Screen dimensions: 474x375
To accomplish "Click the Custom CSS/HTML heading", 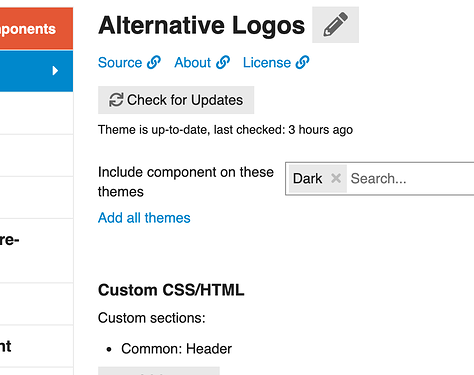I will click(x=171, y=290).
